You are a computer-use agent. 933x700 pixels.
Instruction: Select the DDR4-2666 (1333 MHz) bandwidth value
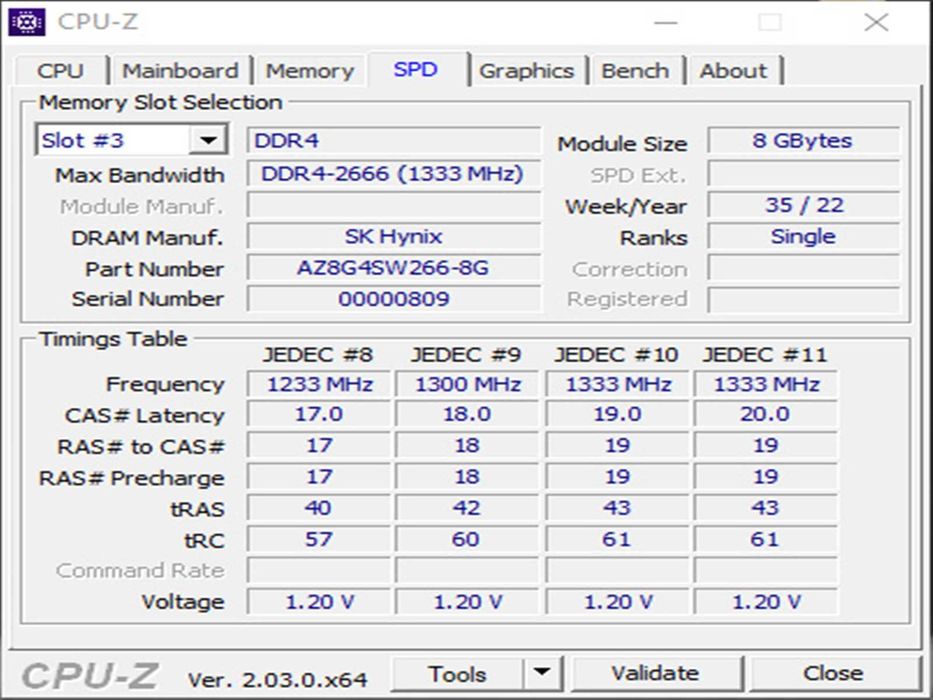394,174
